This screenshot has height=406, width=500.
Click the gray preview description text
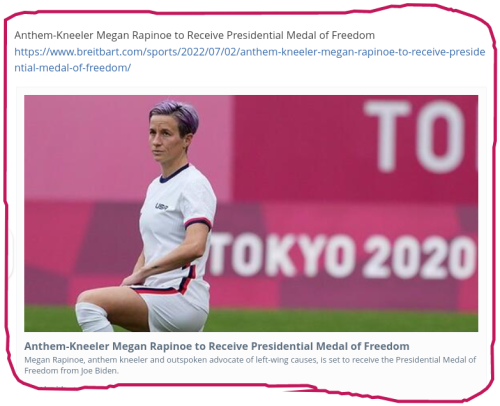click(x=250, y=365)
